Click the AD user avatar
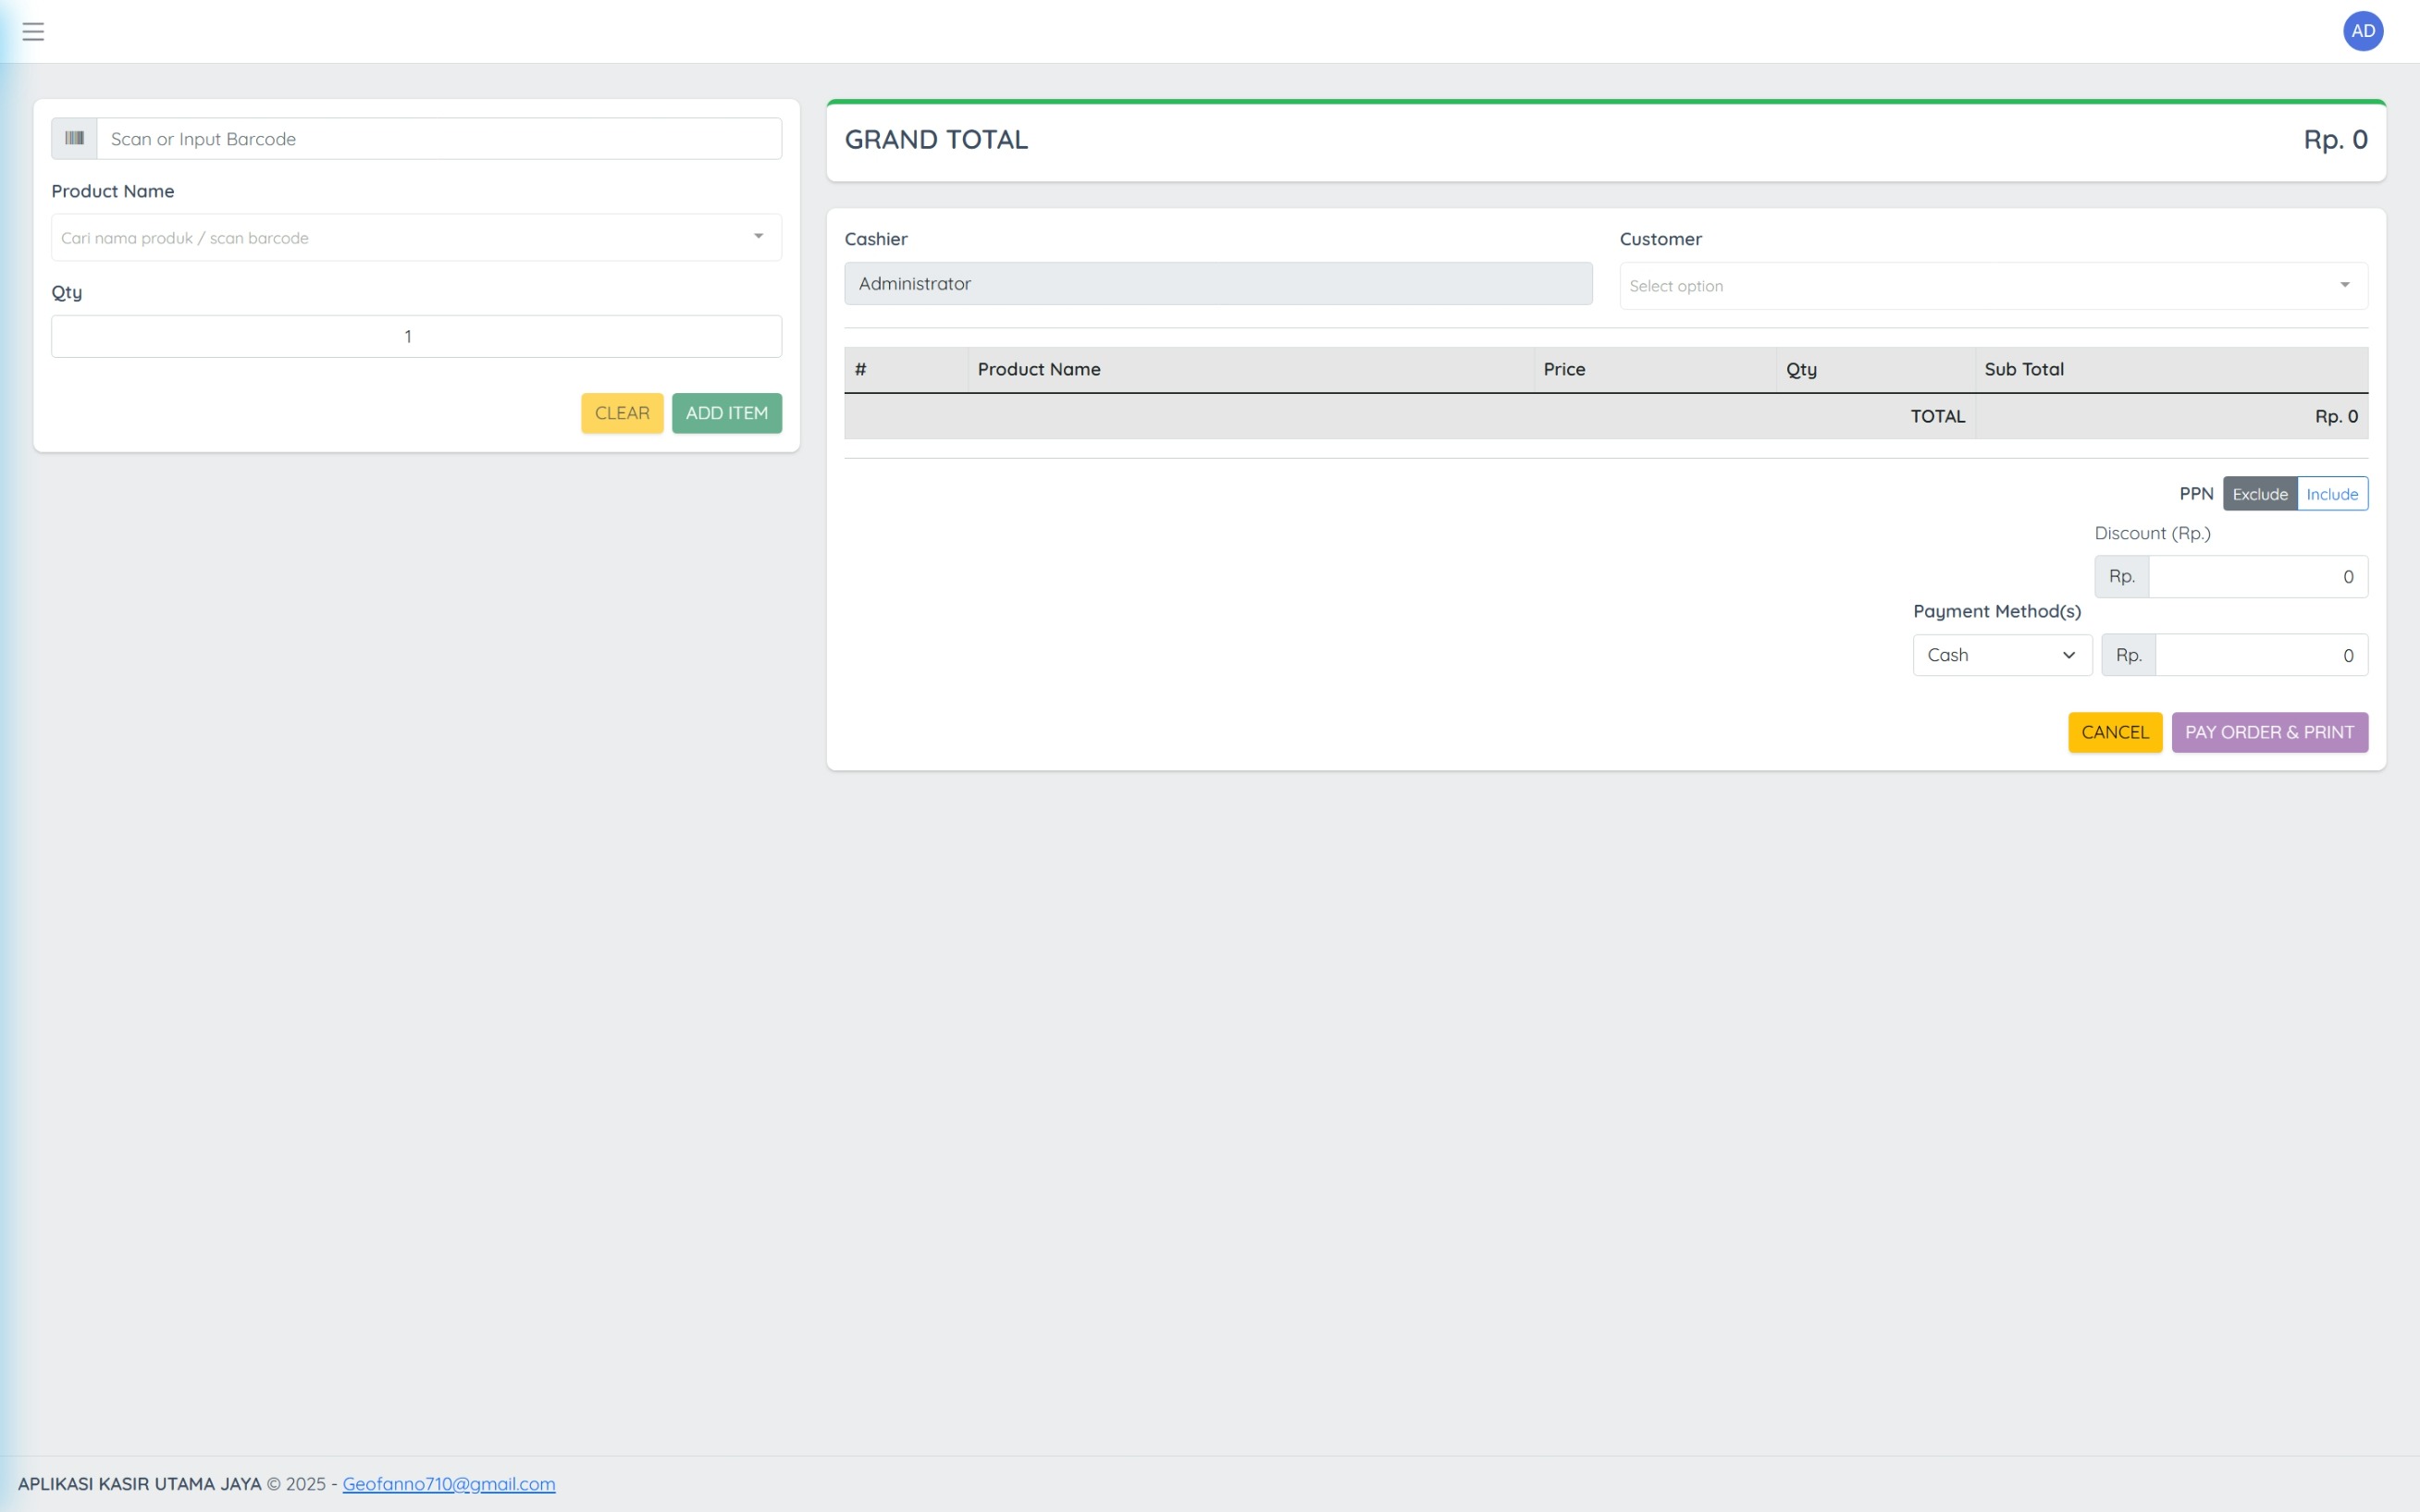Image resolution: width=2420 pixels, height=1512 pixels. click(x=2362, y=31)
